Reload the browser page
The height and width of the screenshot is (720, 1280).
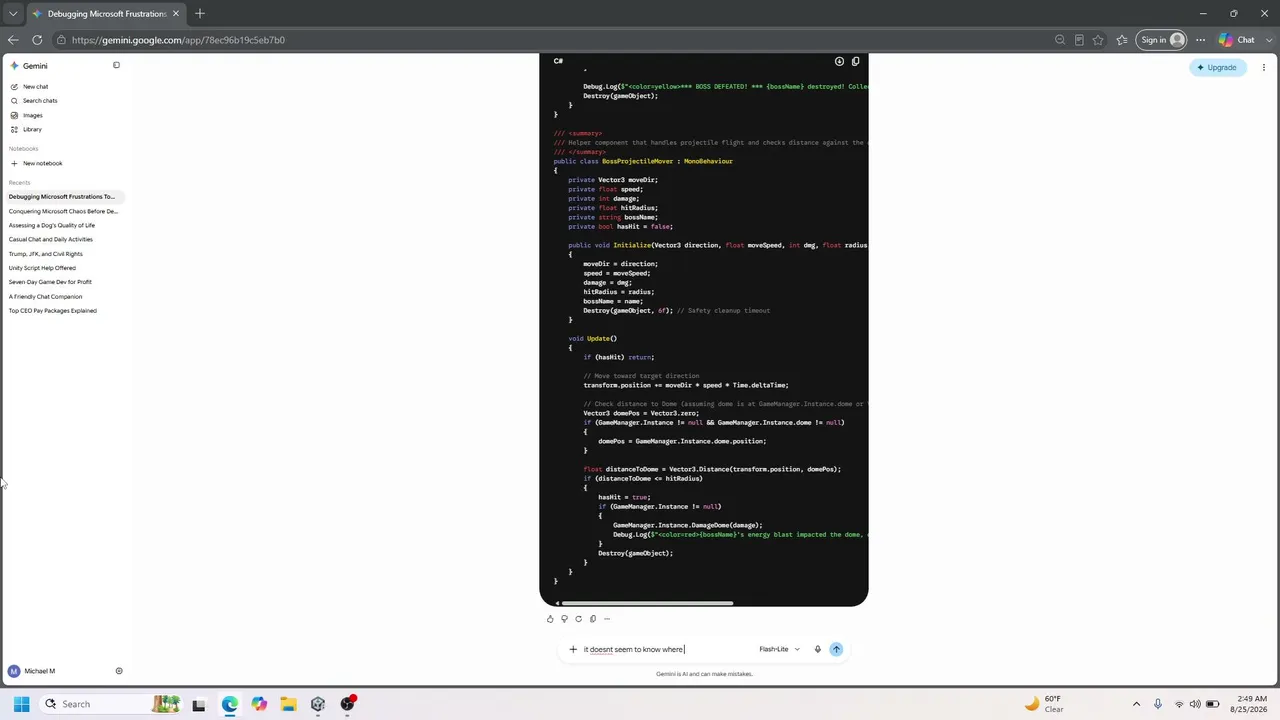point(37,40)
